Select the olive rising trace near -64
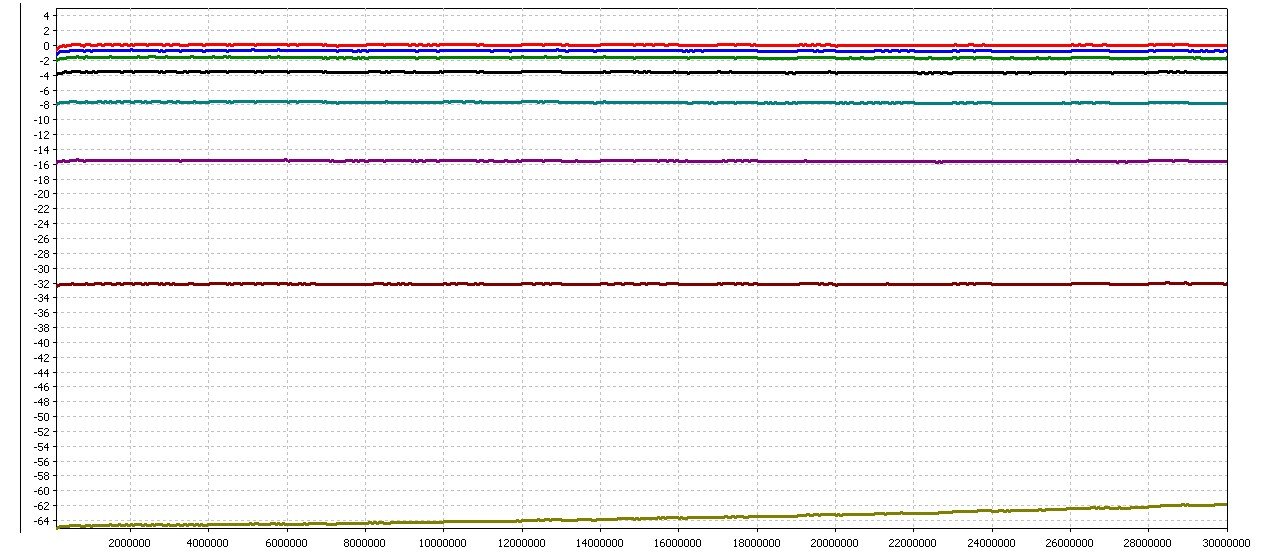Viewport: 1264px width, 552px height. click(640, 518)
